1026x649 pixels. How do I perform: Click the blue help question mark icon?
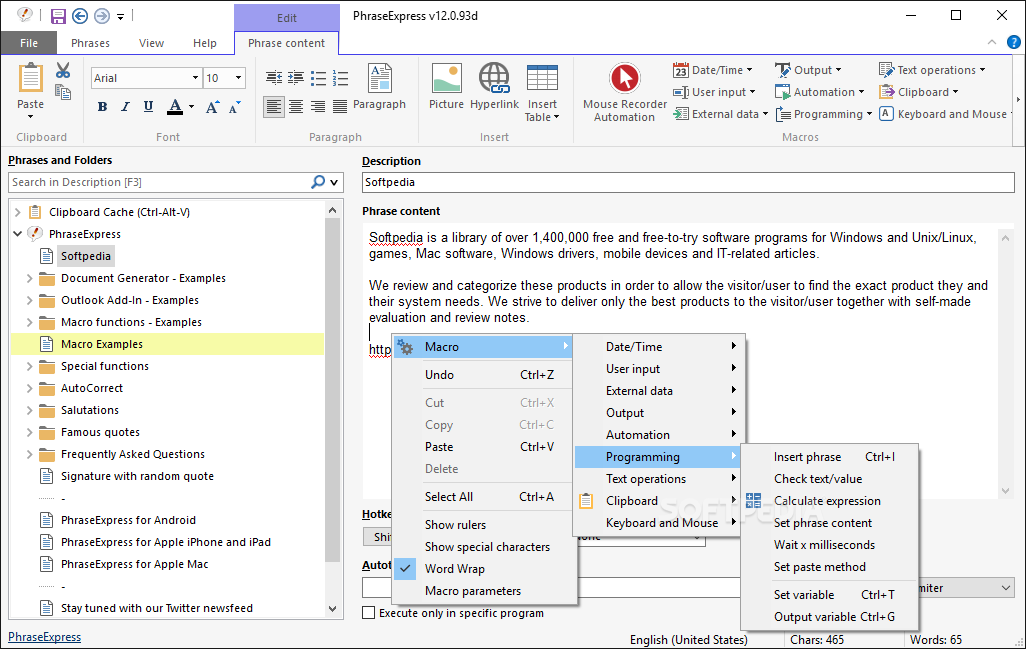[x=1014, y=43]
